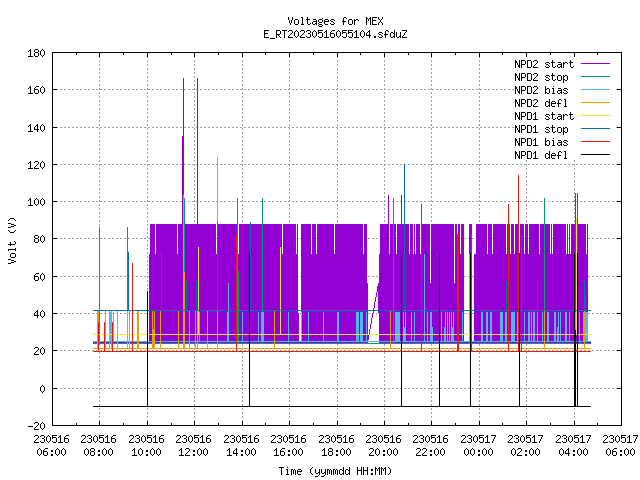Image resolution: width=640 pixels, height=480 pixels.
Task: Click the 'NPD2 start' legend label
Action: tap(544, 64)
